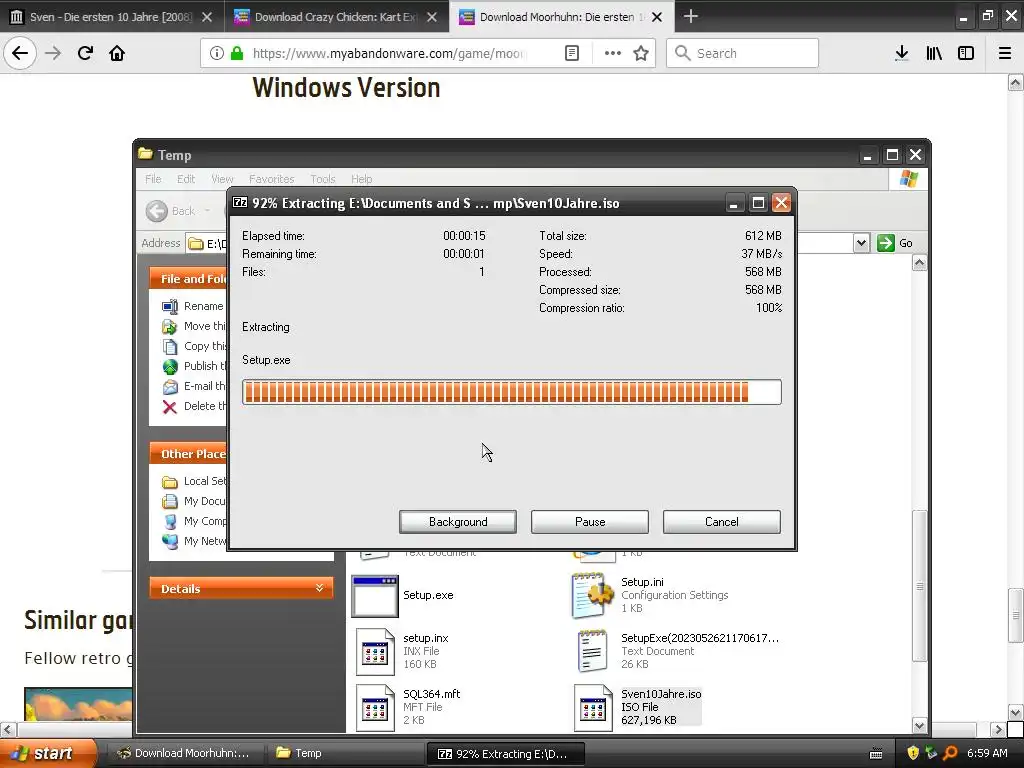Viewport: 1024px width, 768px height.
Task: Open Back history dropdown arrow
Action: tap(207, 211)
